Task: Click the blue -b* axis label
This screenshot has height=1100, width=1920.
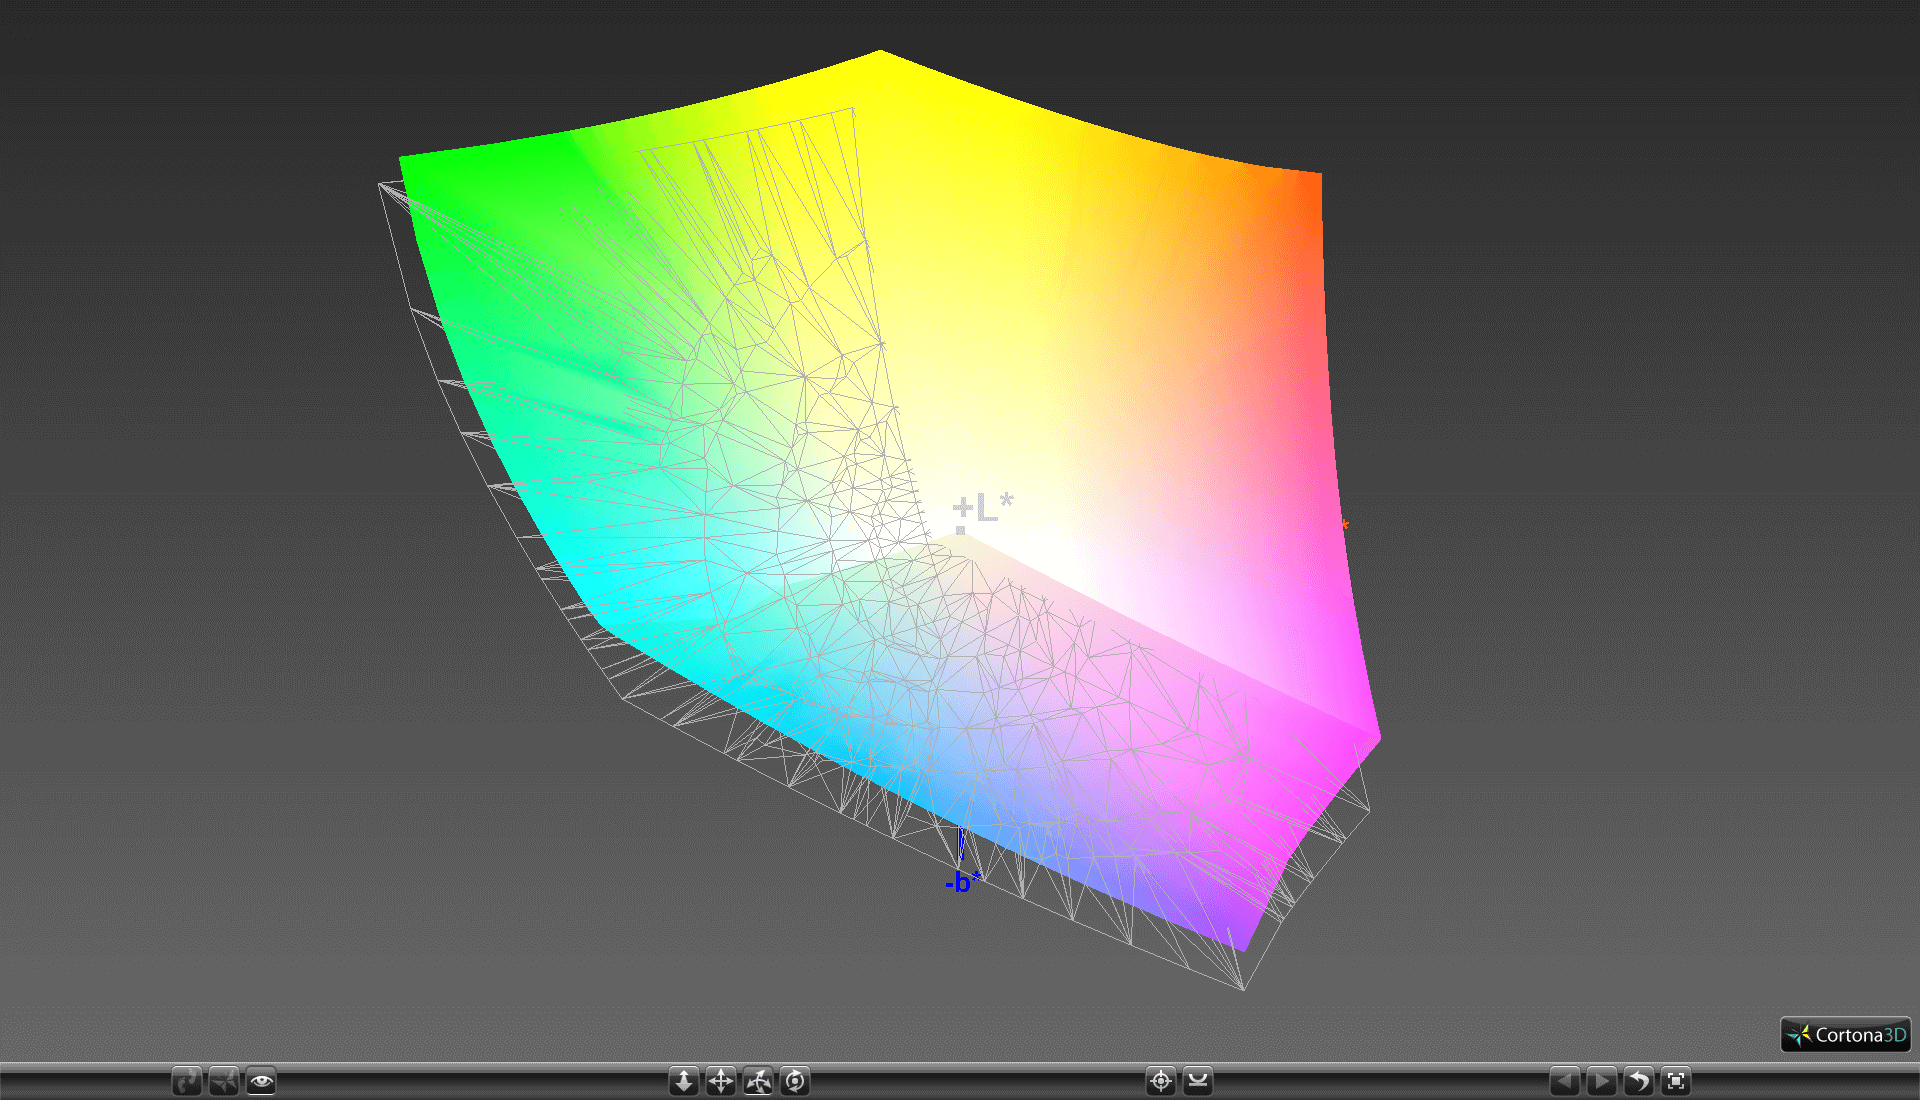Action: pyautogui.click(x=962, y=882)
